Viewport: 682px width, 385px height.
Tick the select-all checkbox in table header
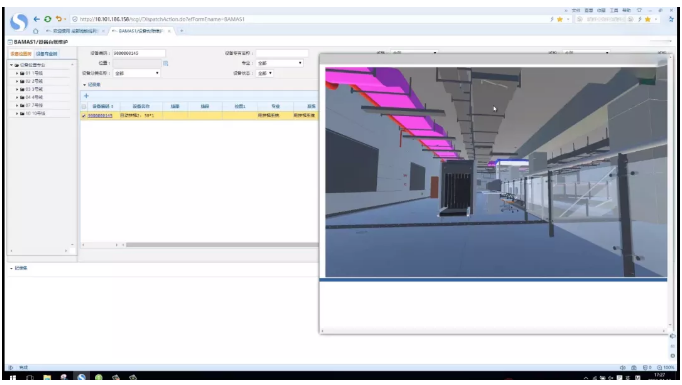(x=84, y=106)
